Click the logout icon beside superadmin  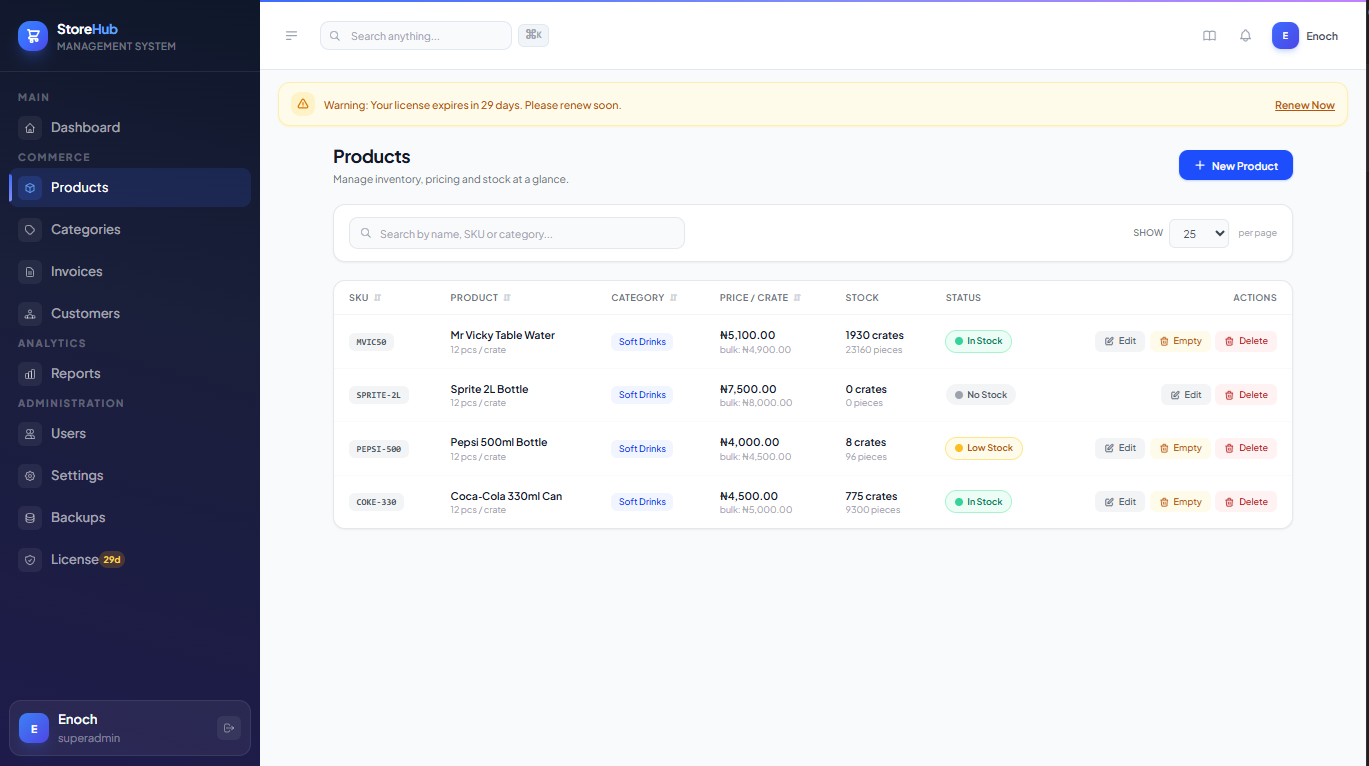229,728
